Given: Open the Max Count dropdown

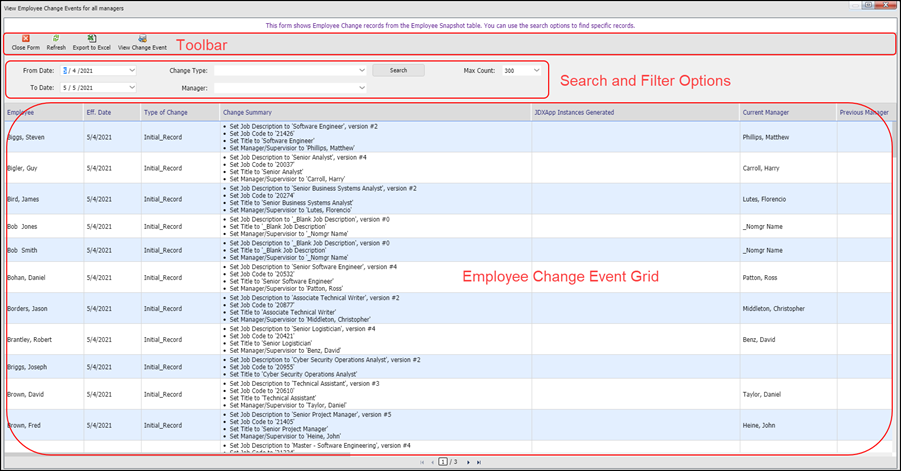Looking at the screenshot, I should click(x=536, y=71).
